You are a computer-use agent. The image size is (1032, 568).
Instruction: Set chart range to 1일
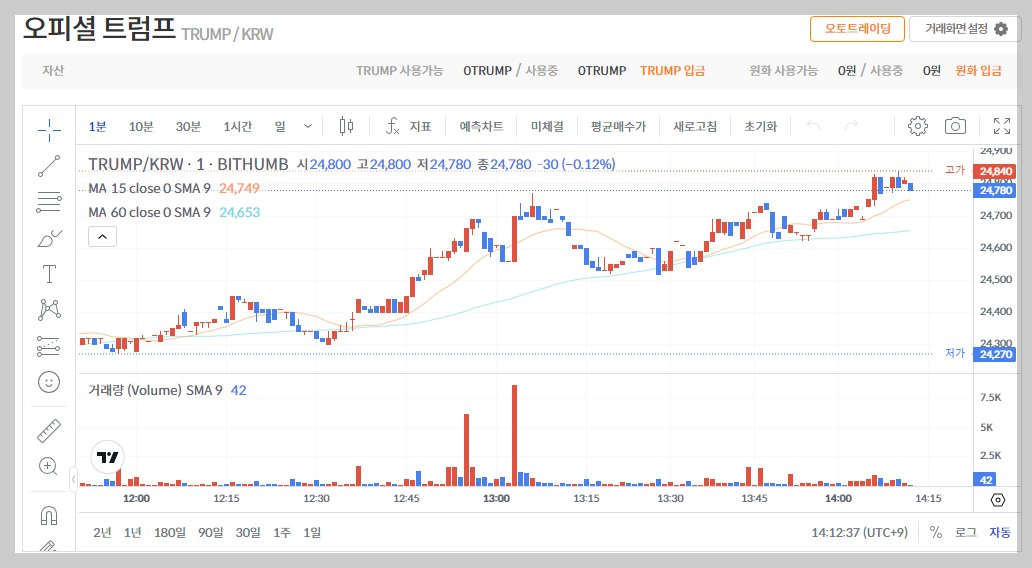tap(312, 532)
